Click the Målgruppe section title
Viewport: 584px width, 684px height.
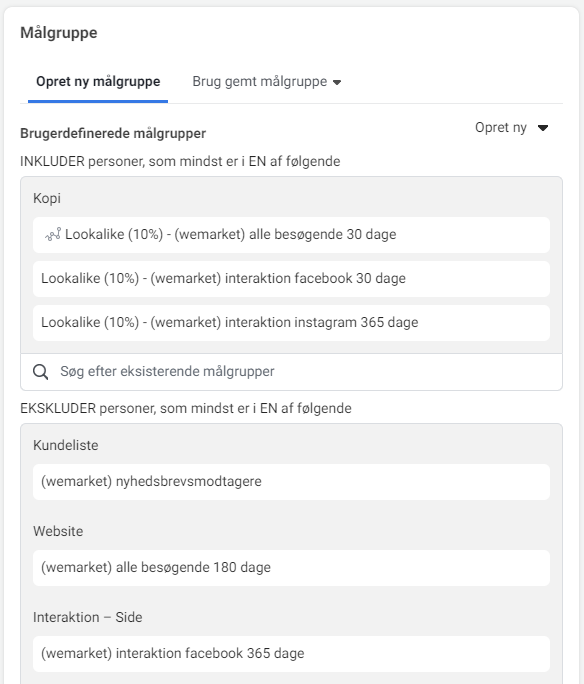[59, 33]
